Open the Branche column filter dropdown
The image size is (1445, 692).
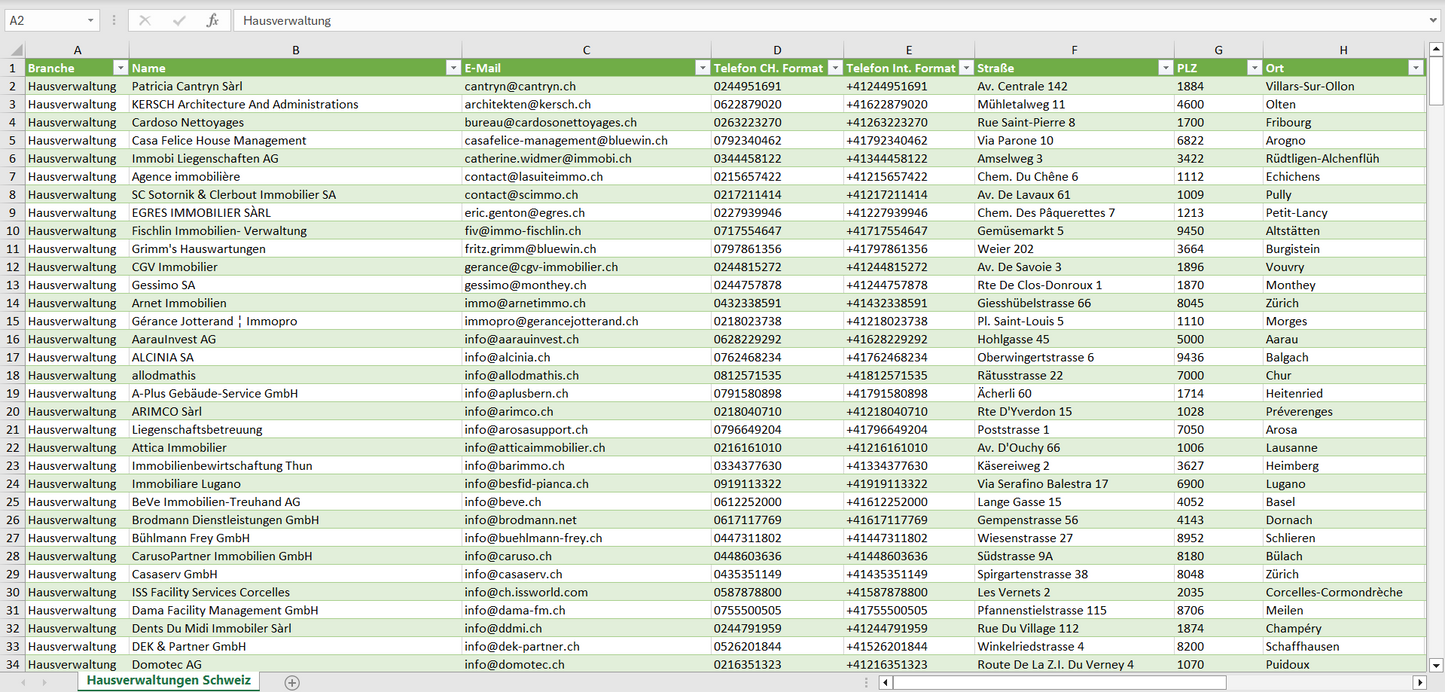tap(121, 68)
